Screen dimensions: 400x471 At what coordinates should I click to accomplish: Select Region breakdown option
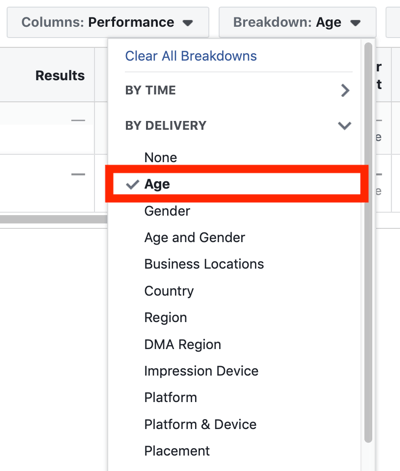tap(165, 318)
